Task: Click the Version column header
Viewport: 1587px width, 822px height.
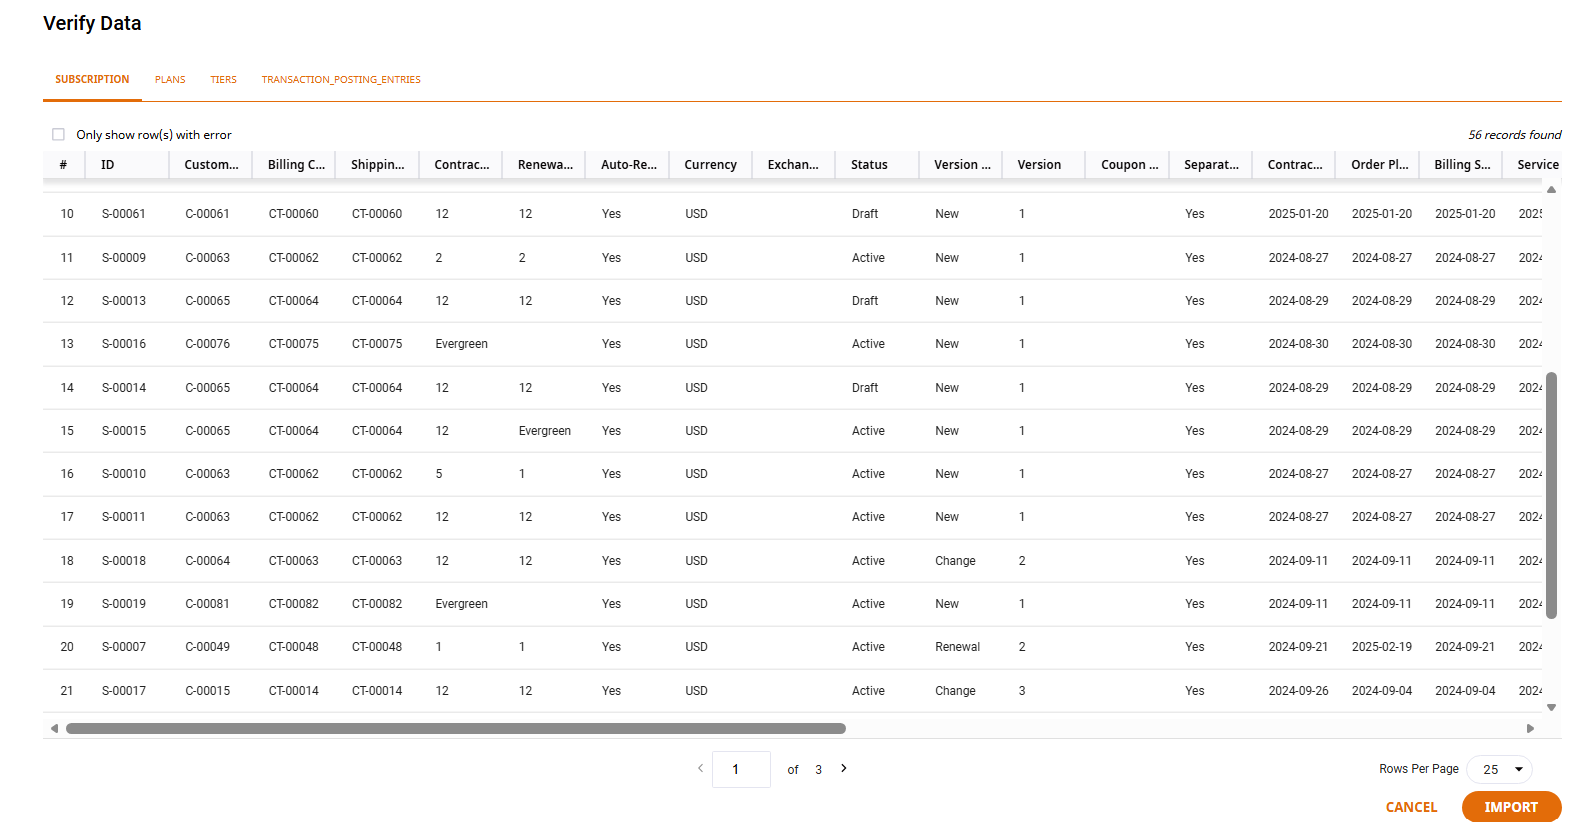Action: 1043,165
